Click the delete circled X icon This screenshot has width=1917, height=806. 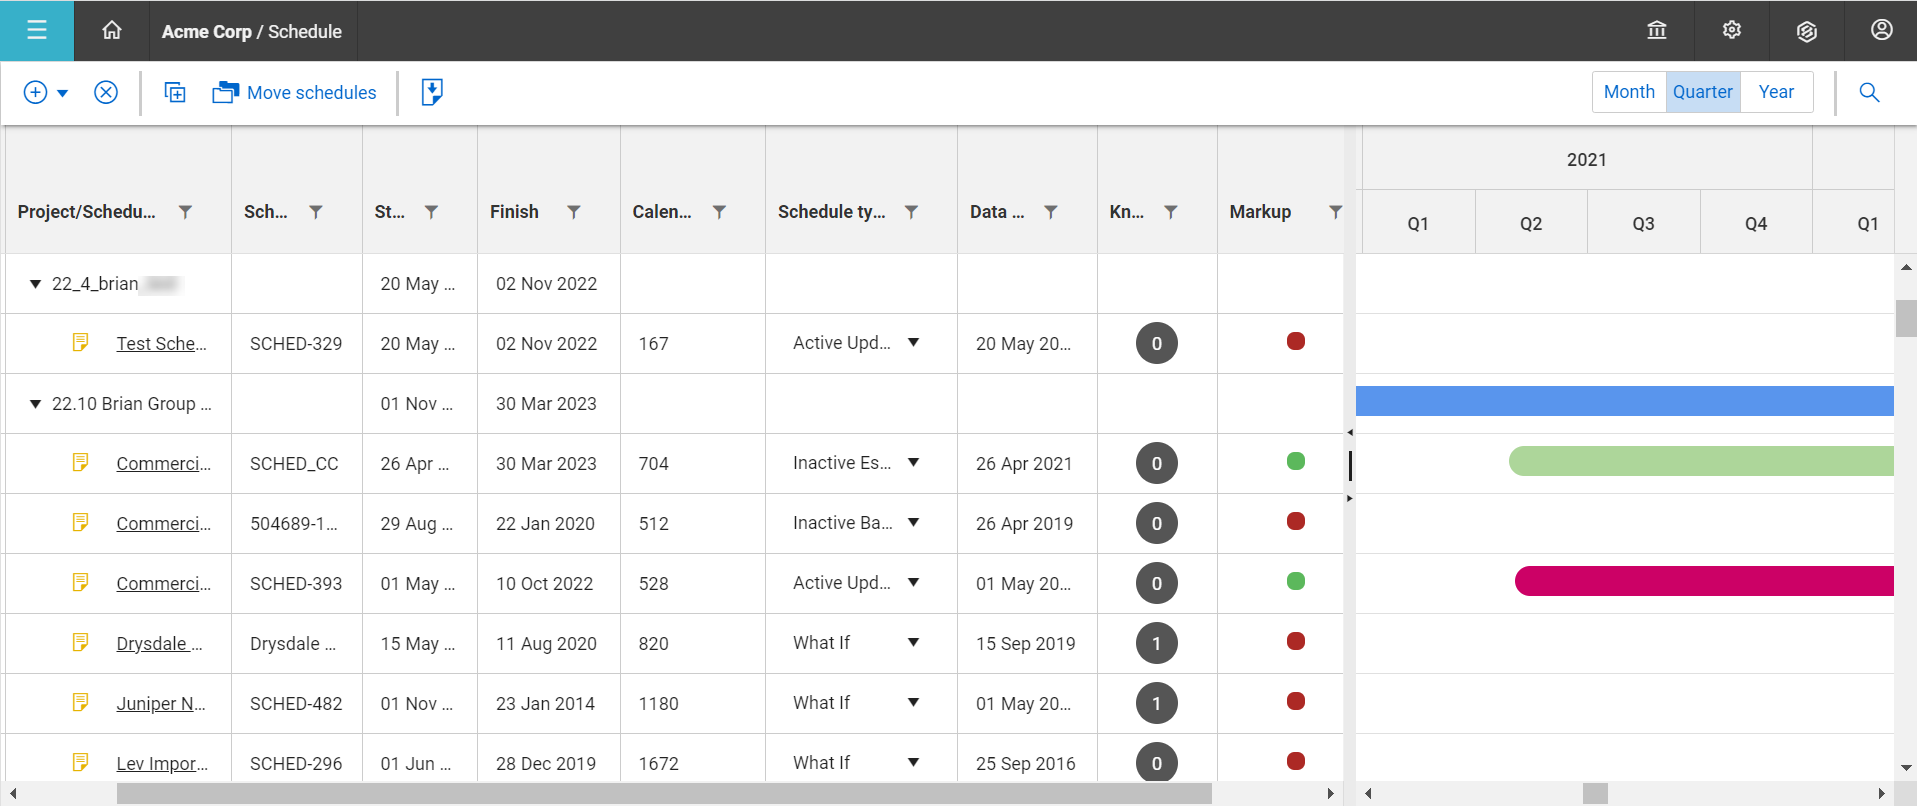click(106, 93)
